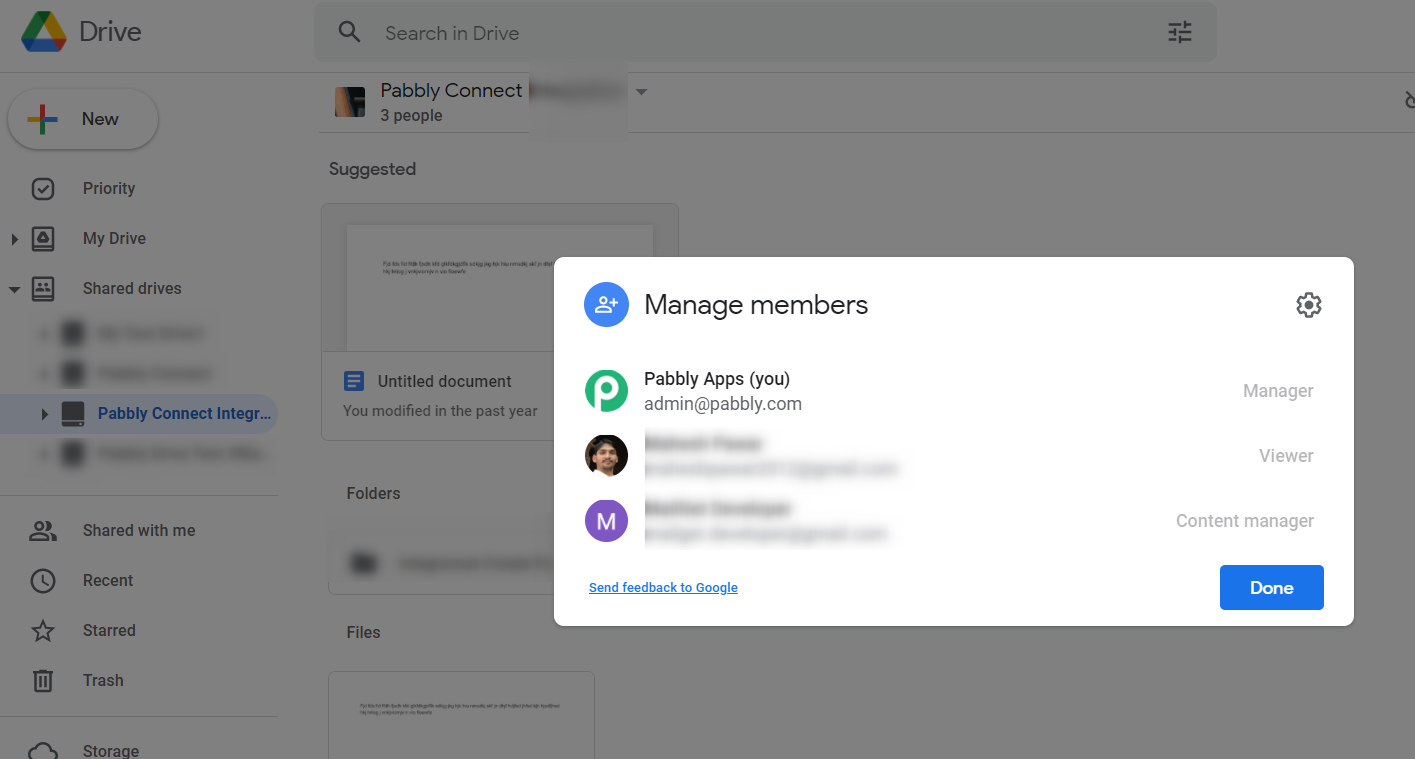Viewport: 1415px width, 759px height.
Task: Click admin@pabbly.com email
Action: (723, 404)
